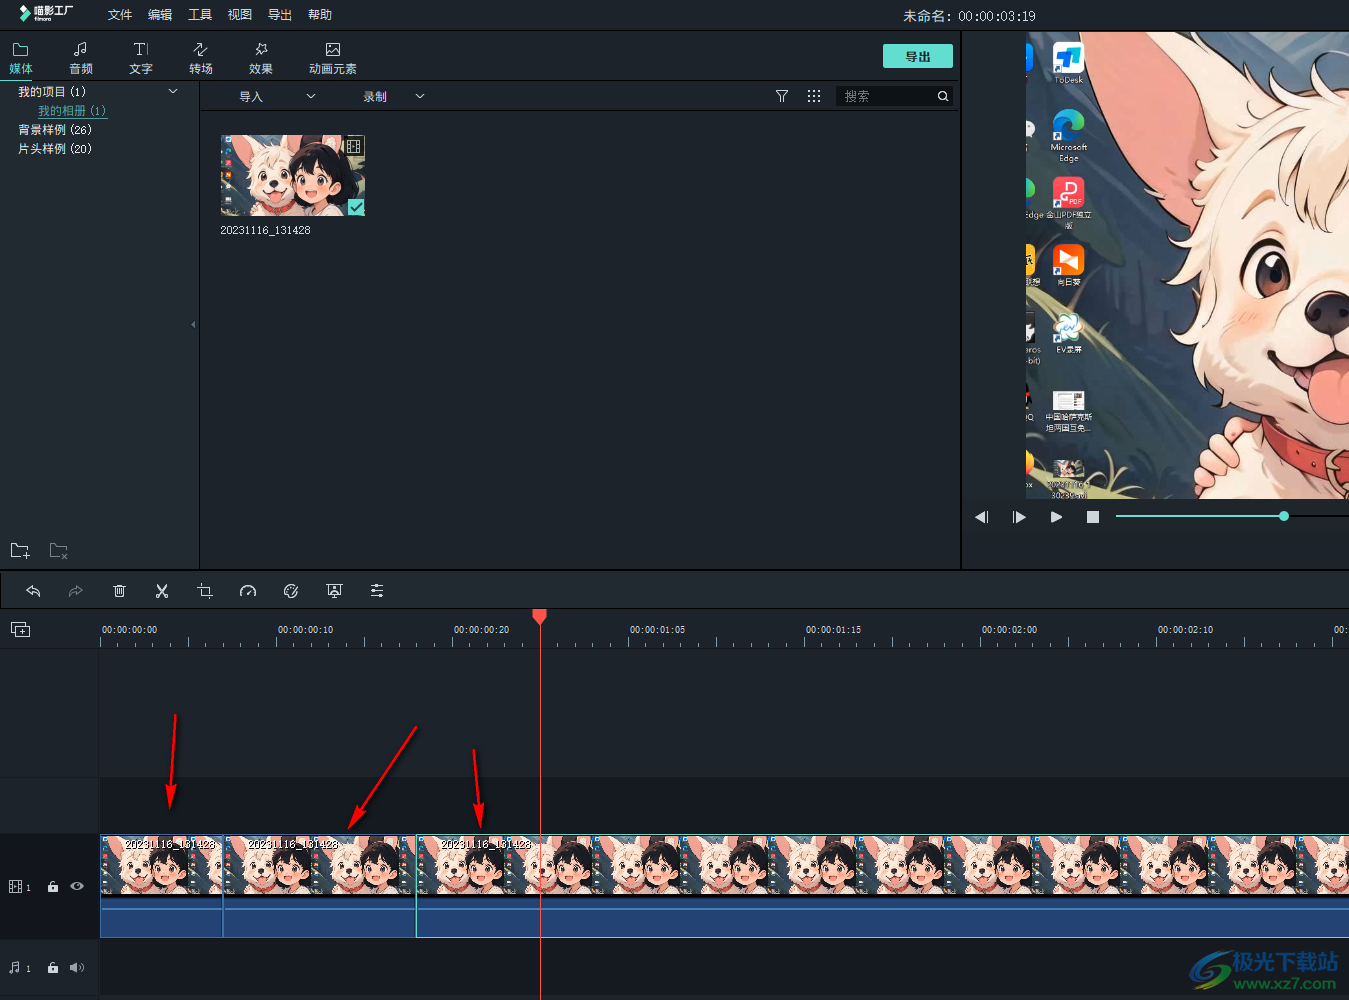Viewport: 1349px width, 1000px height.
Task: Click the trash delete icon
Action: coord(119,591)
